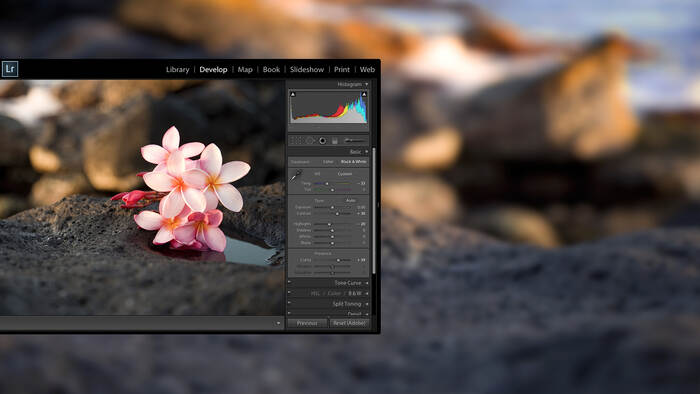Toggle the Tone Curve panel switch

(x=289, y=282)
